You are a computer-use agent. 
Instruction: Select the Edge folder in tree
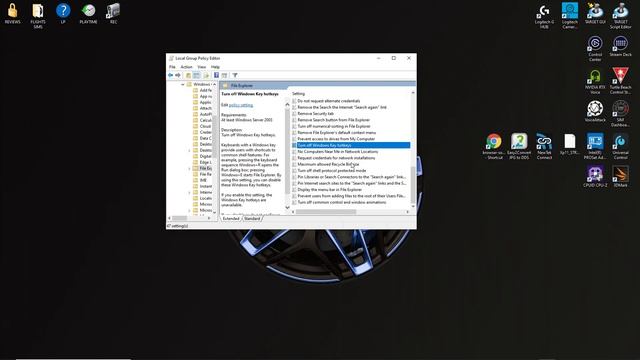[202, 162]
